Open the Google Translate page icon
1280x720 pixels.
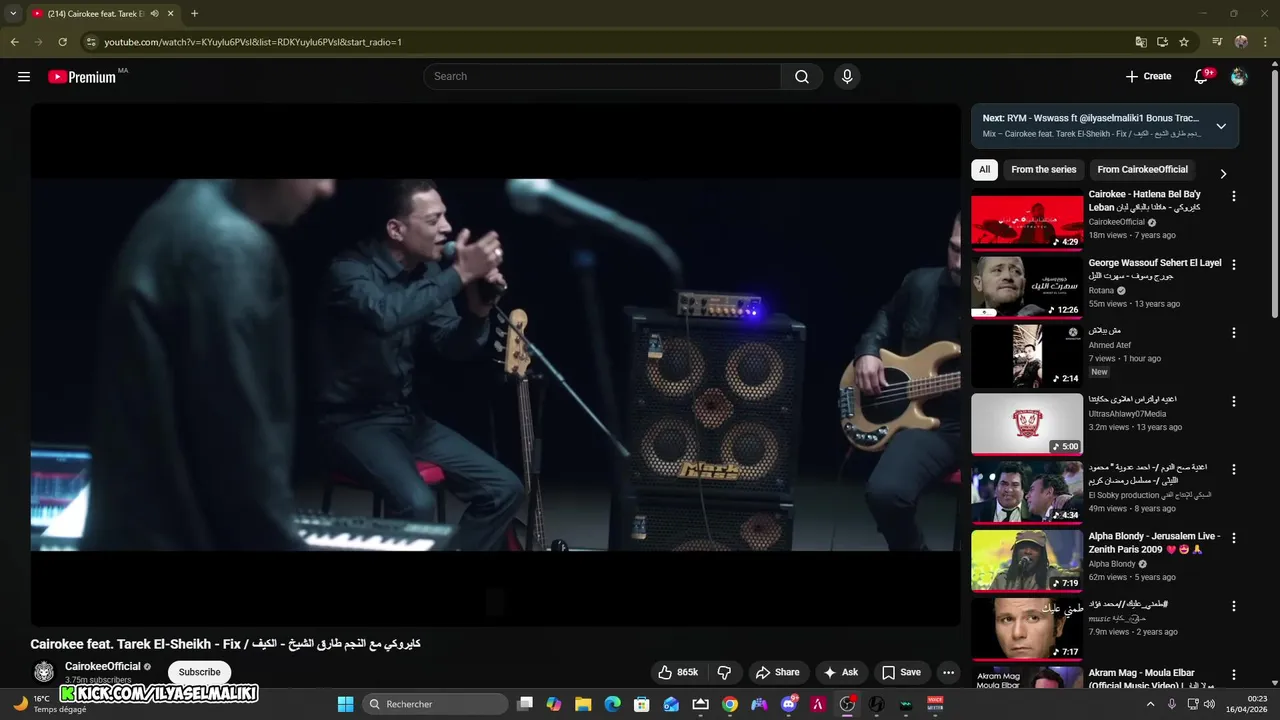click(1141, 42)
